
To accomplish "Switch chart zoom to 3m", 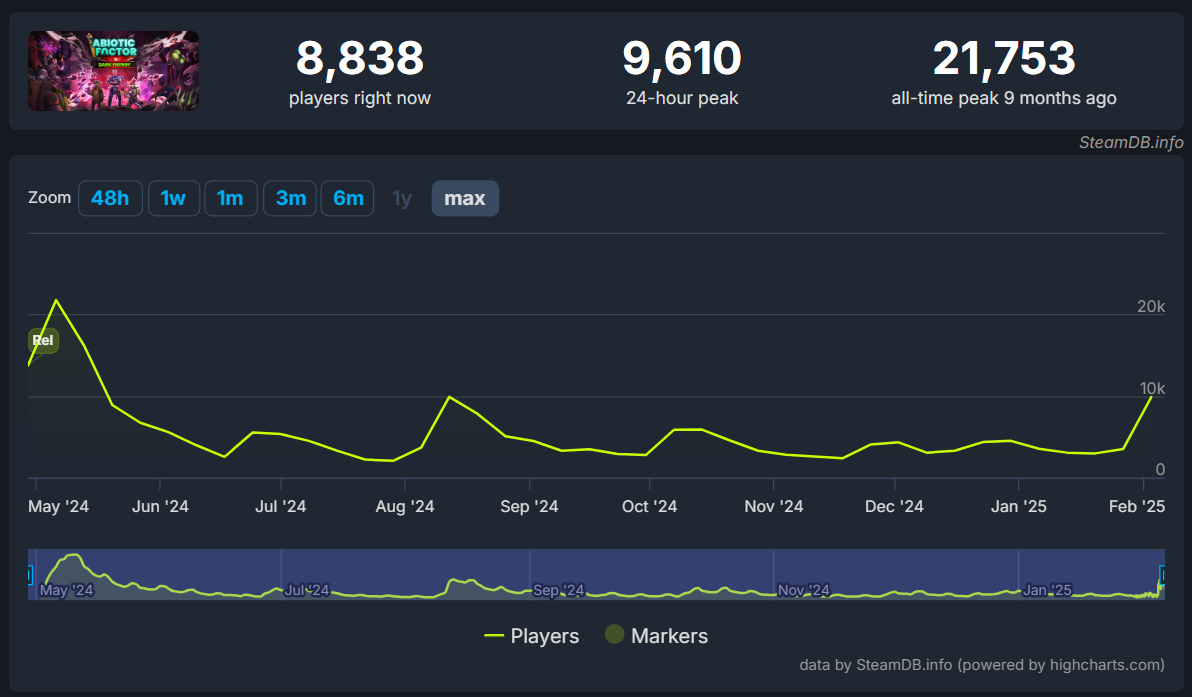I will (290, 198).
